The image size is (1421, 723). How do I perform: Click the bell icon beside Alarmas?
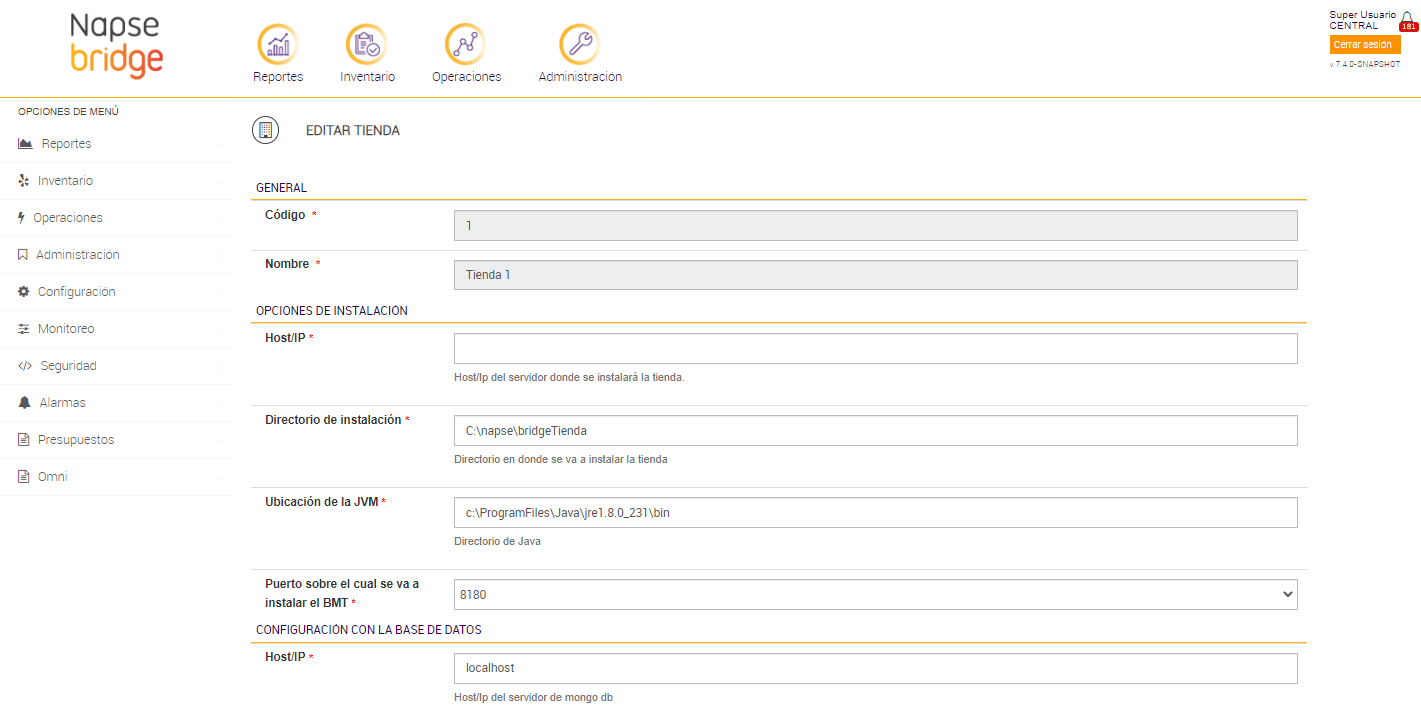click(24, 403)
